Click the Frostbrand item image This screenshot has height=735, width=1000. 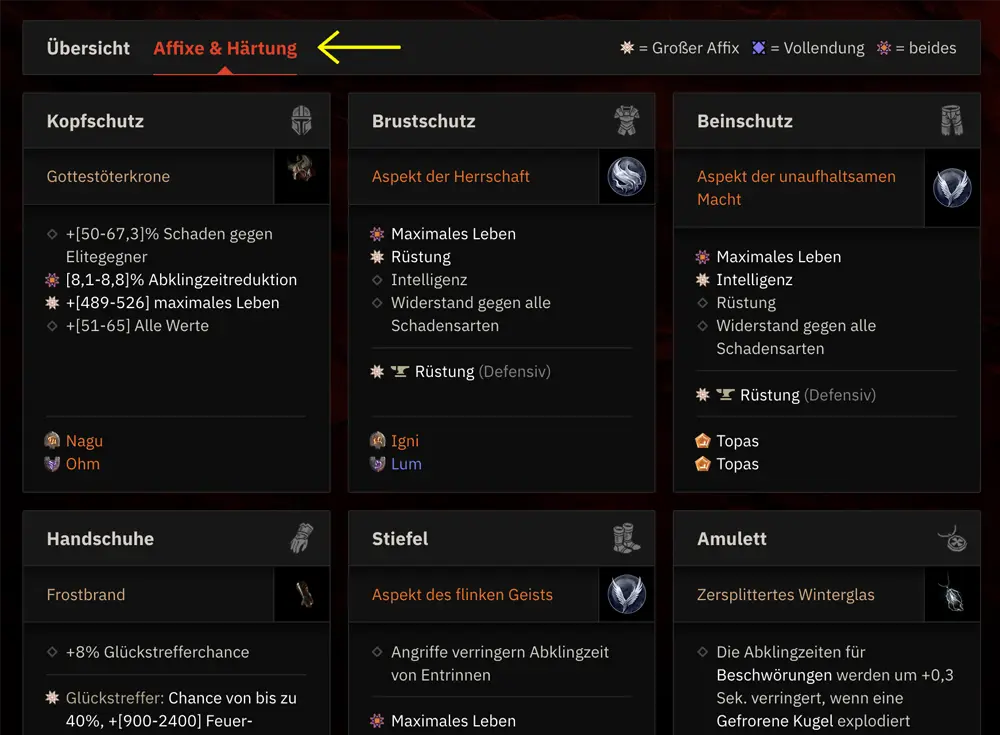(301, 595)
